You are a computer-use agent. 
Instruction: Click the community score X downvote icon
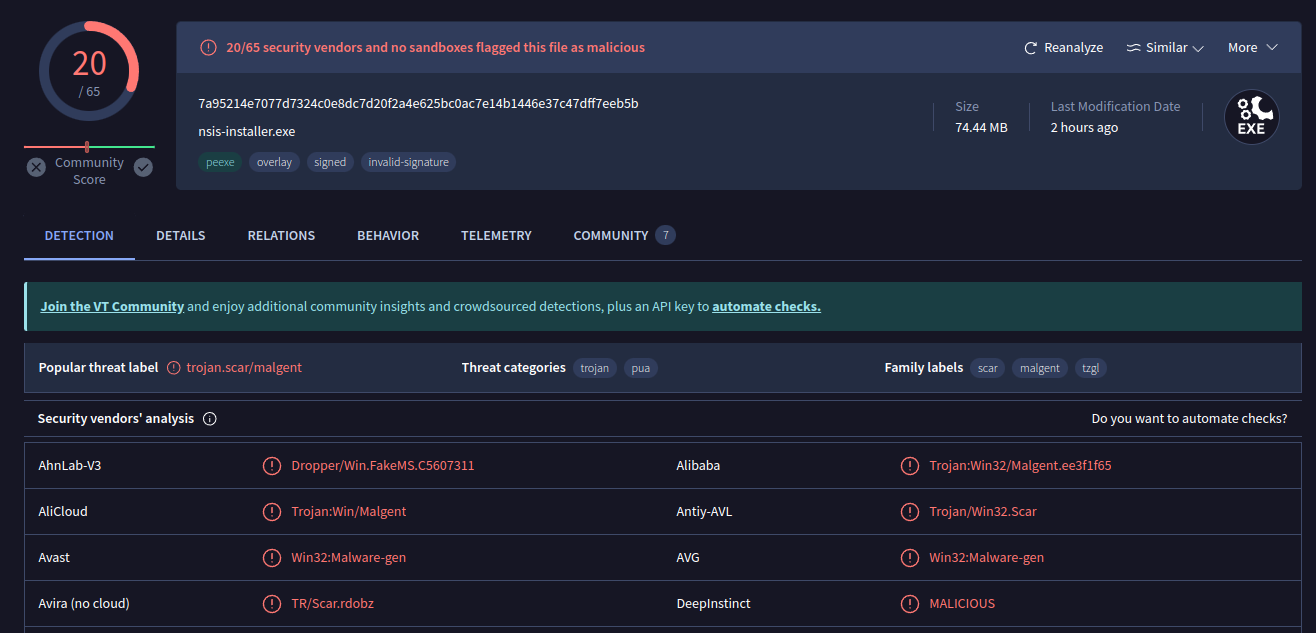(36, 167)
